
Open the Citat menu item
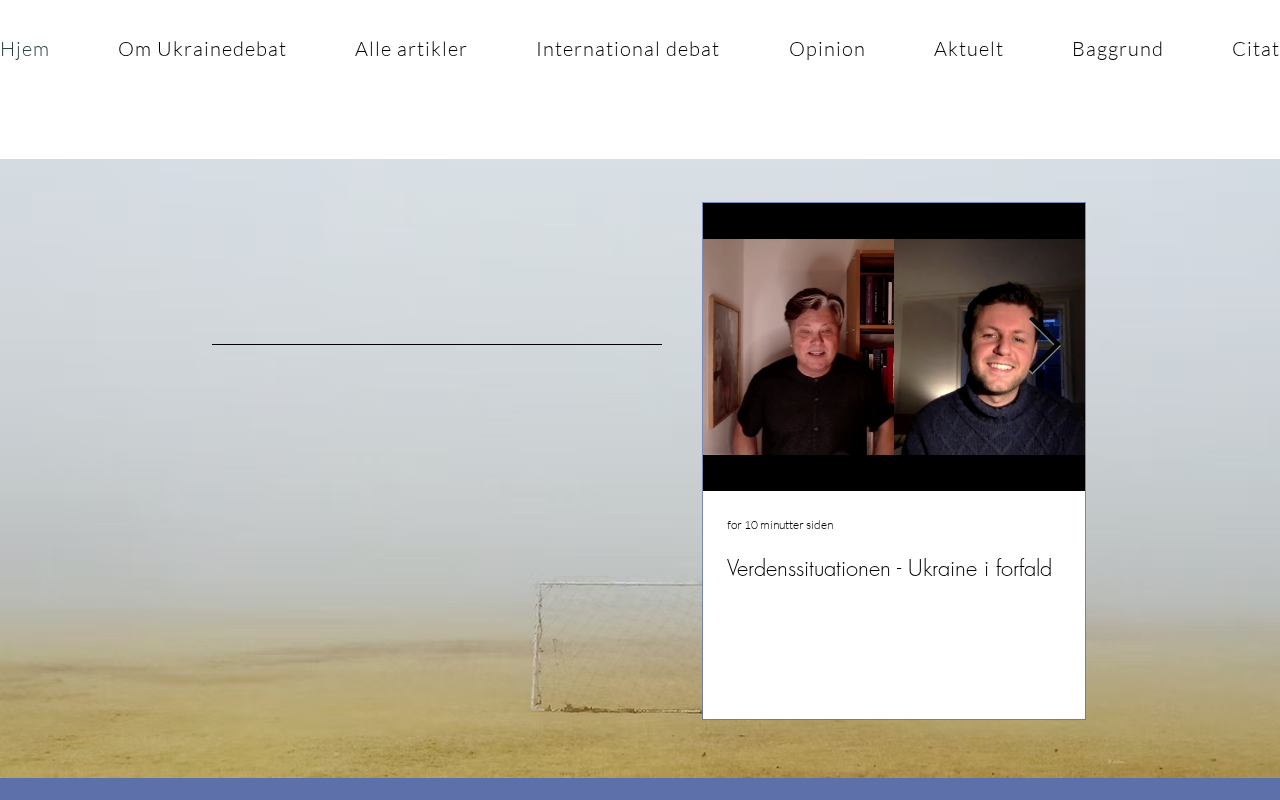pos(1256,49)
